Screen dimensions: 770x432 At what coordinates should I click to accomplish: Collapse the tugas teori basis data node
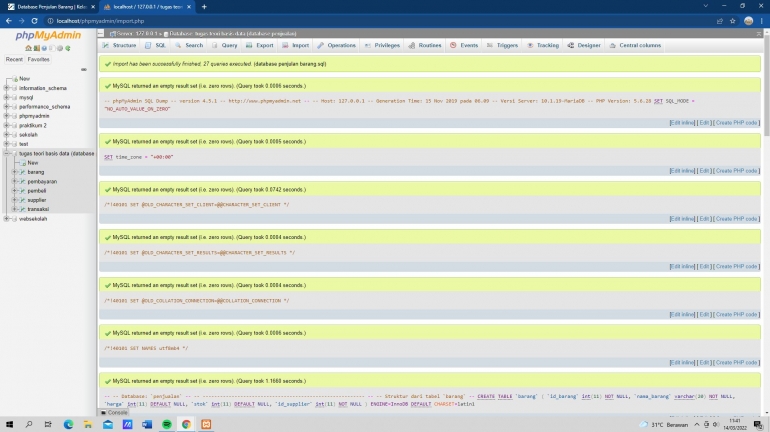tap(6, 154)
